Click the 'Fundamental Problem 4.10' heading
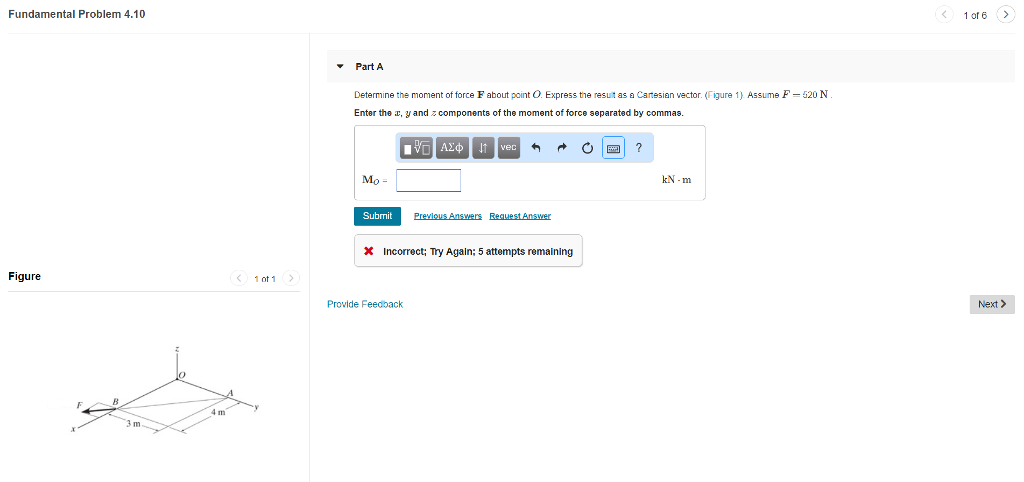 coord(76,14)
